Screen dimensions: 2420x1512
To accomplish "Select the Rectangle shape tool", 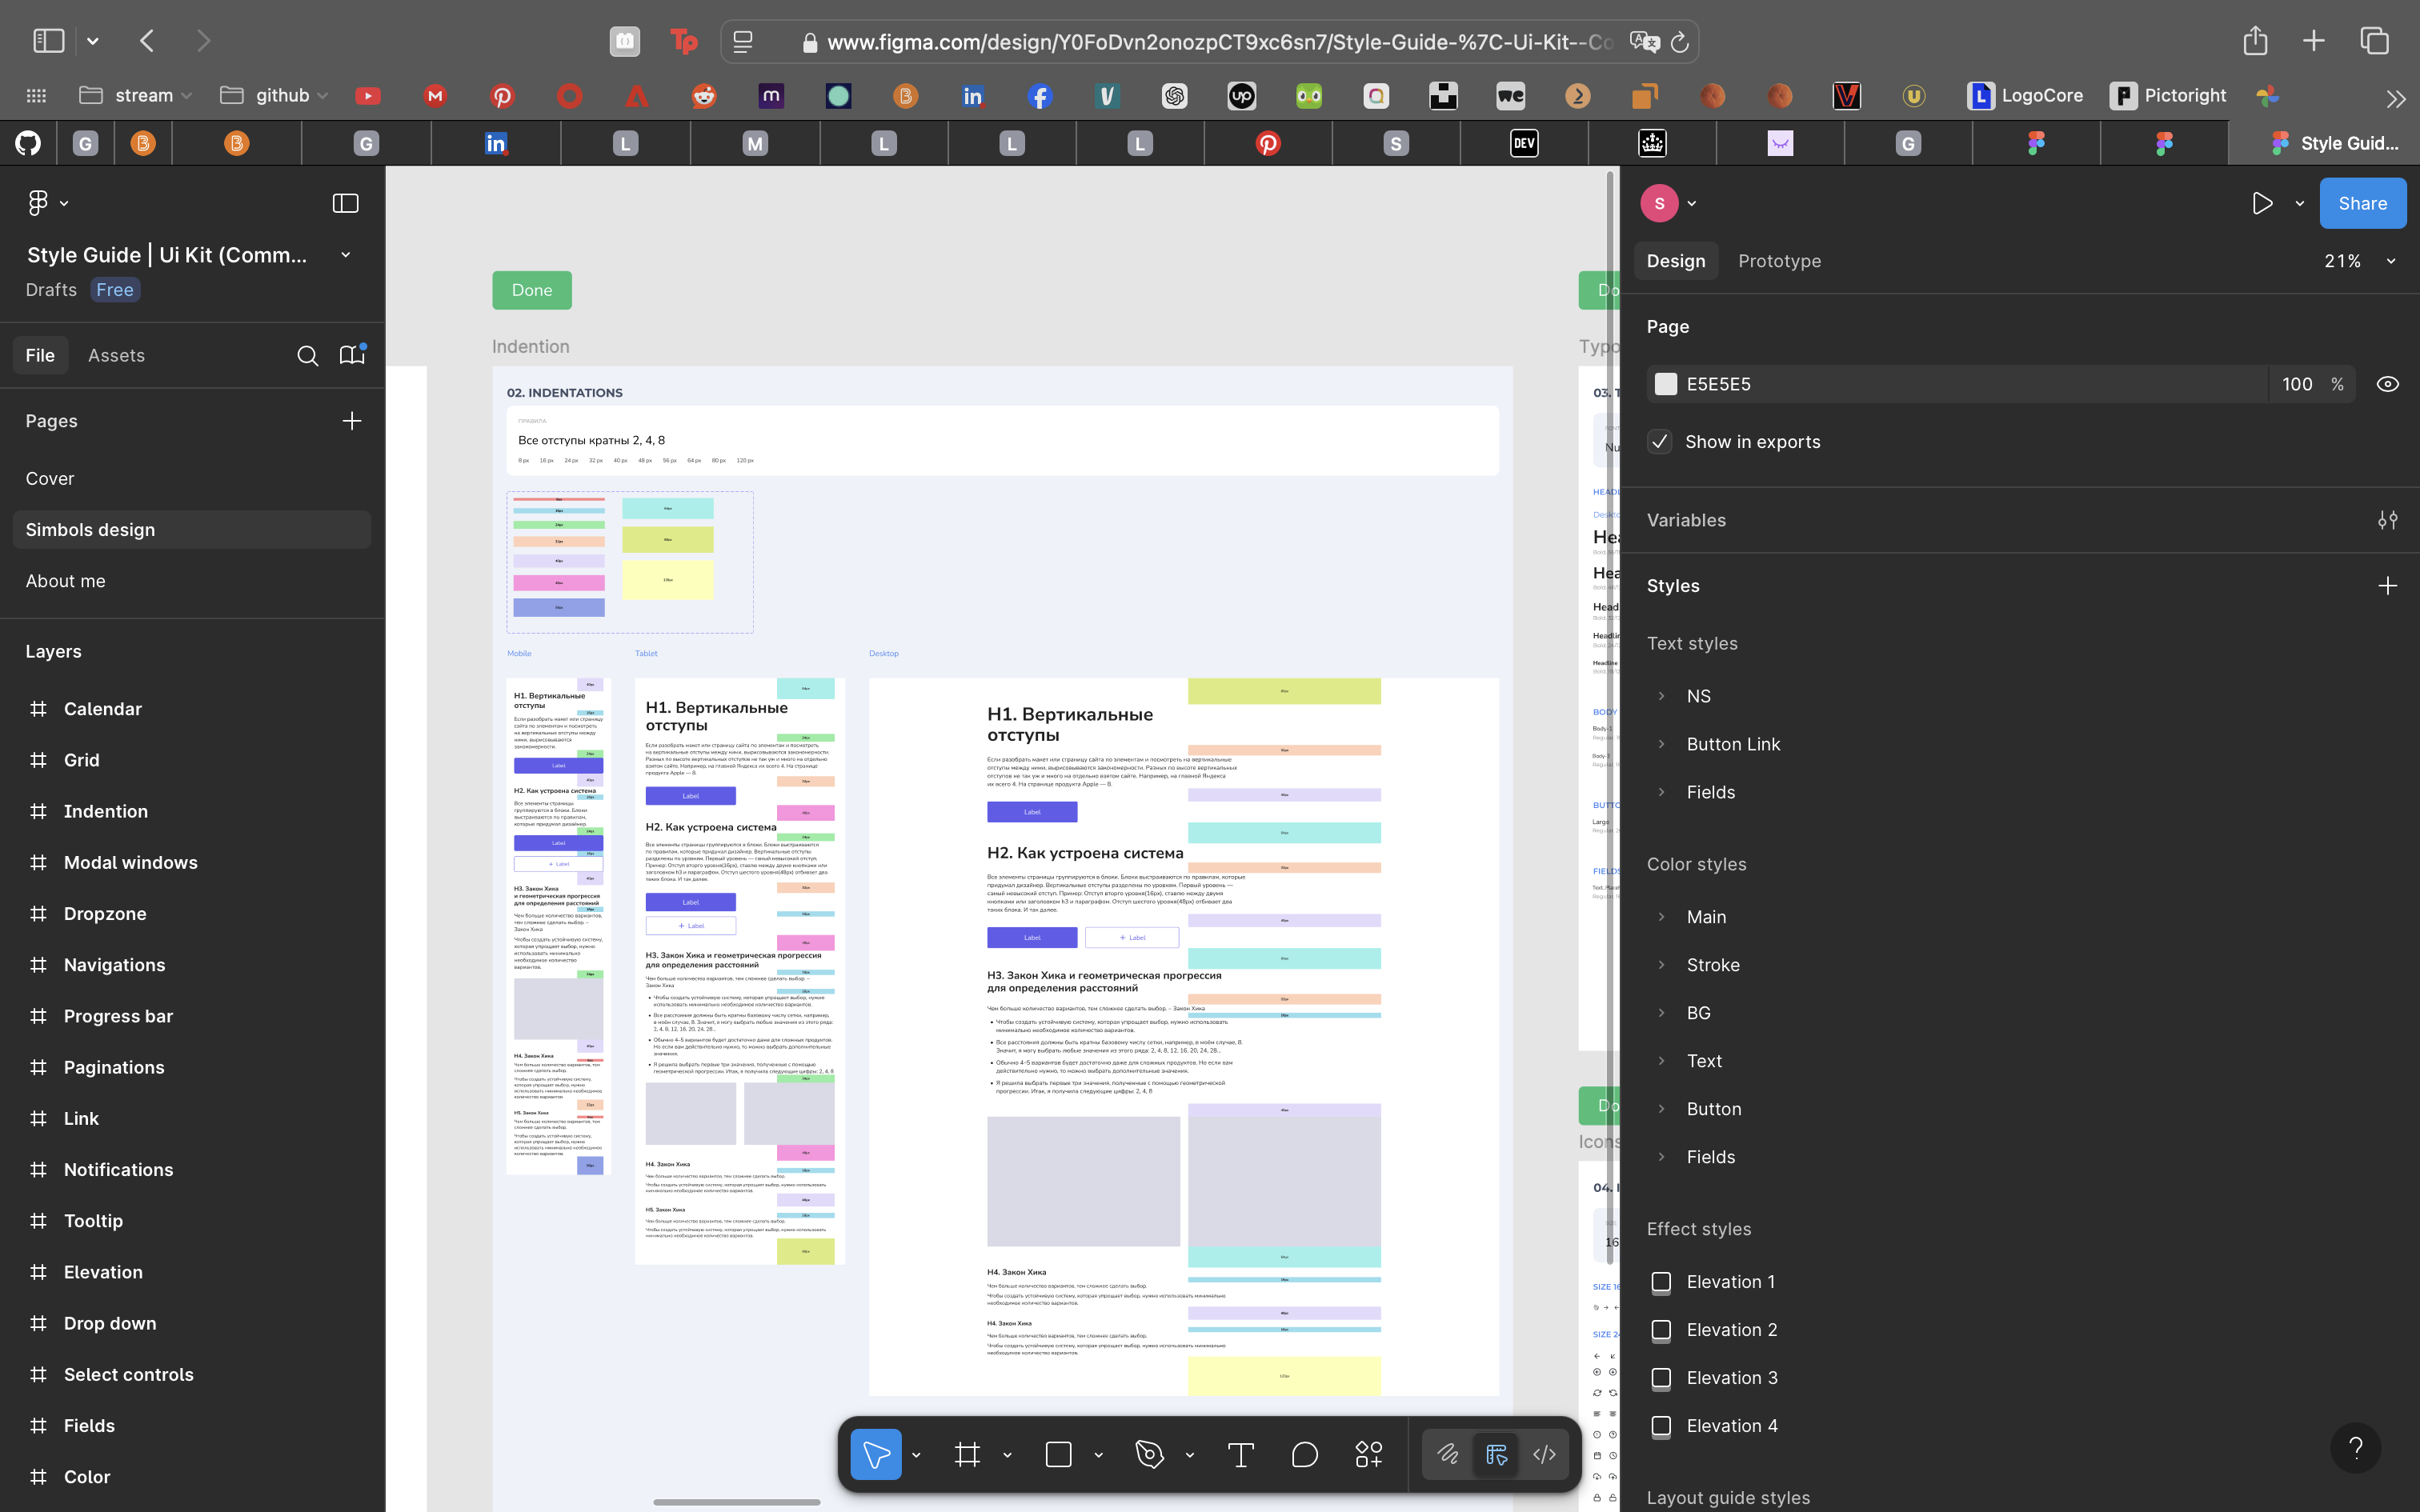I will [x=1058, y=1455].
